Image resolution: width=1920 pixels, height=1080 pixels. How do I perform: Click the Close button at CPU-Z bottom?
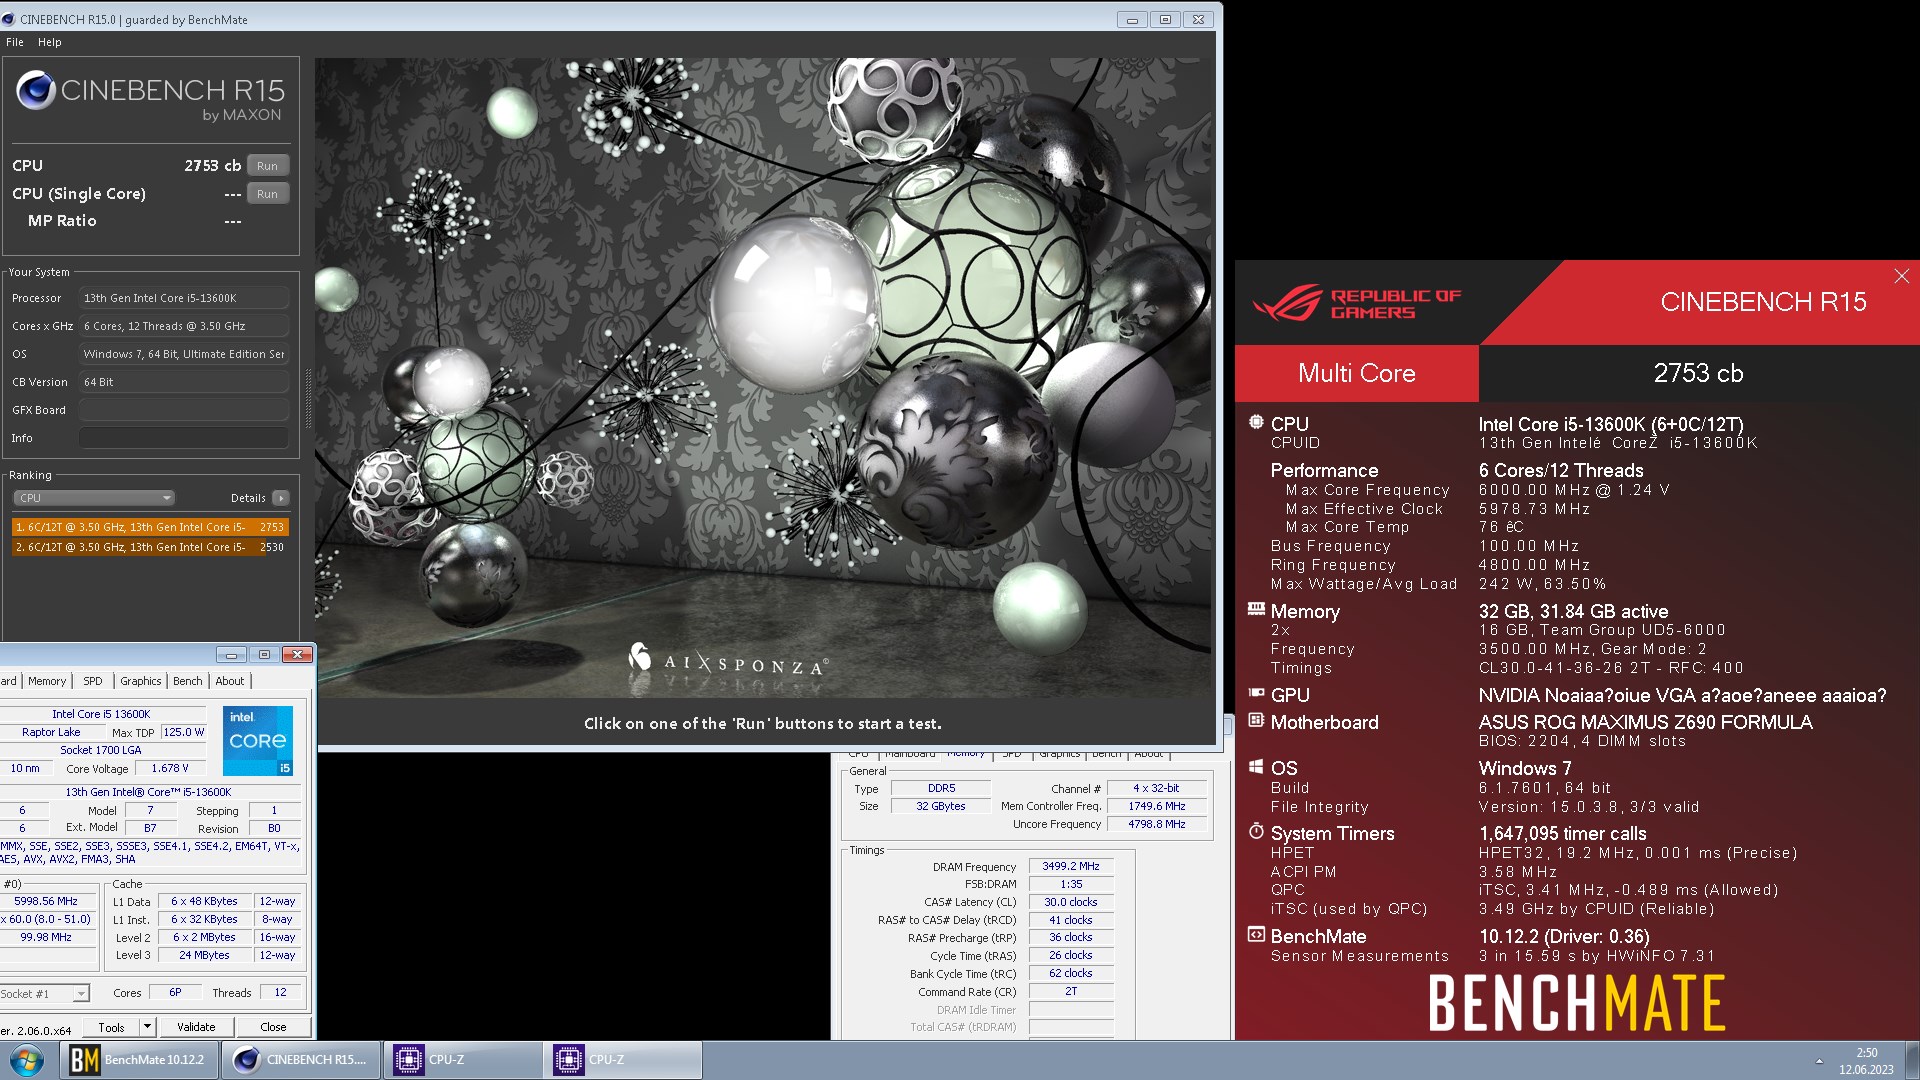(x=273, y=1027)
